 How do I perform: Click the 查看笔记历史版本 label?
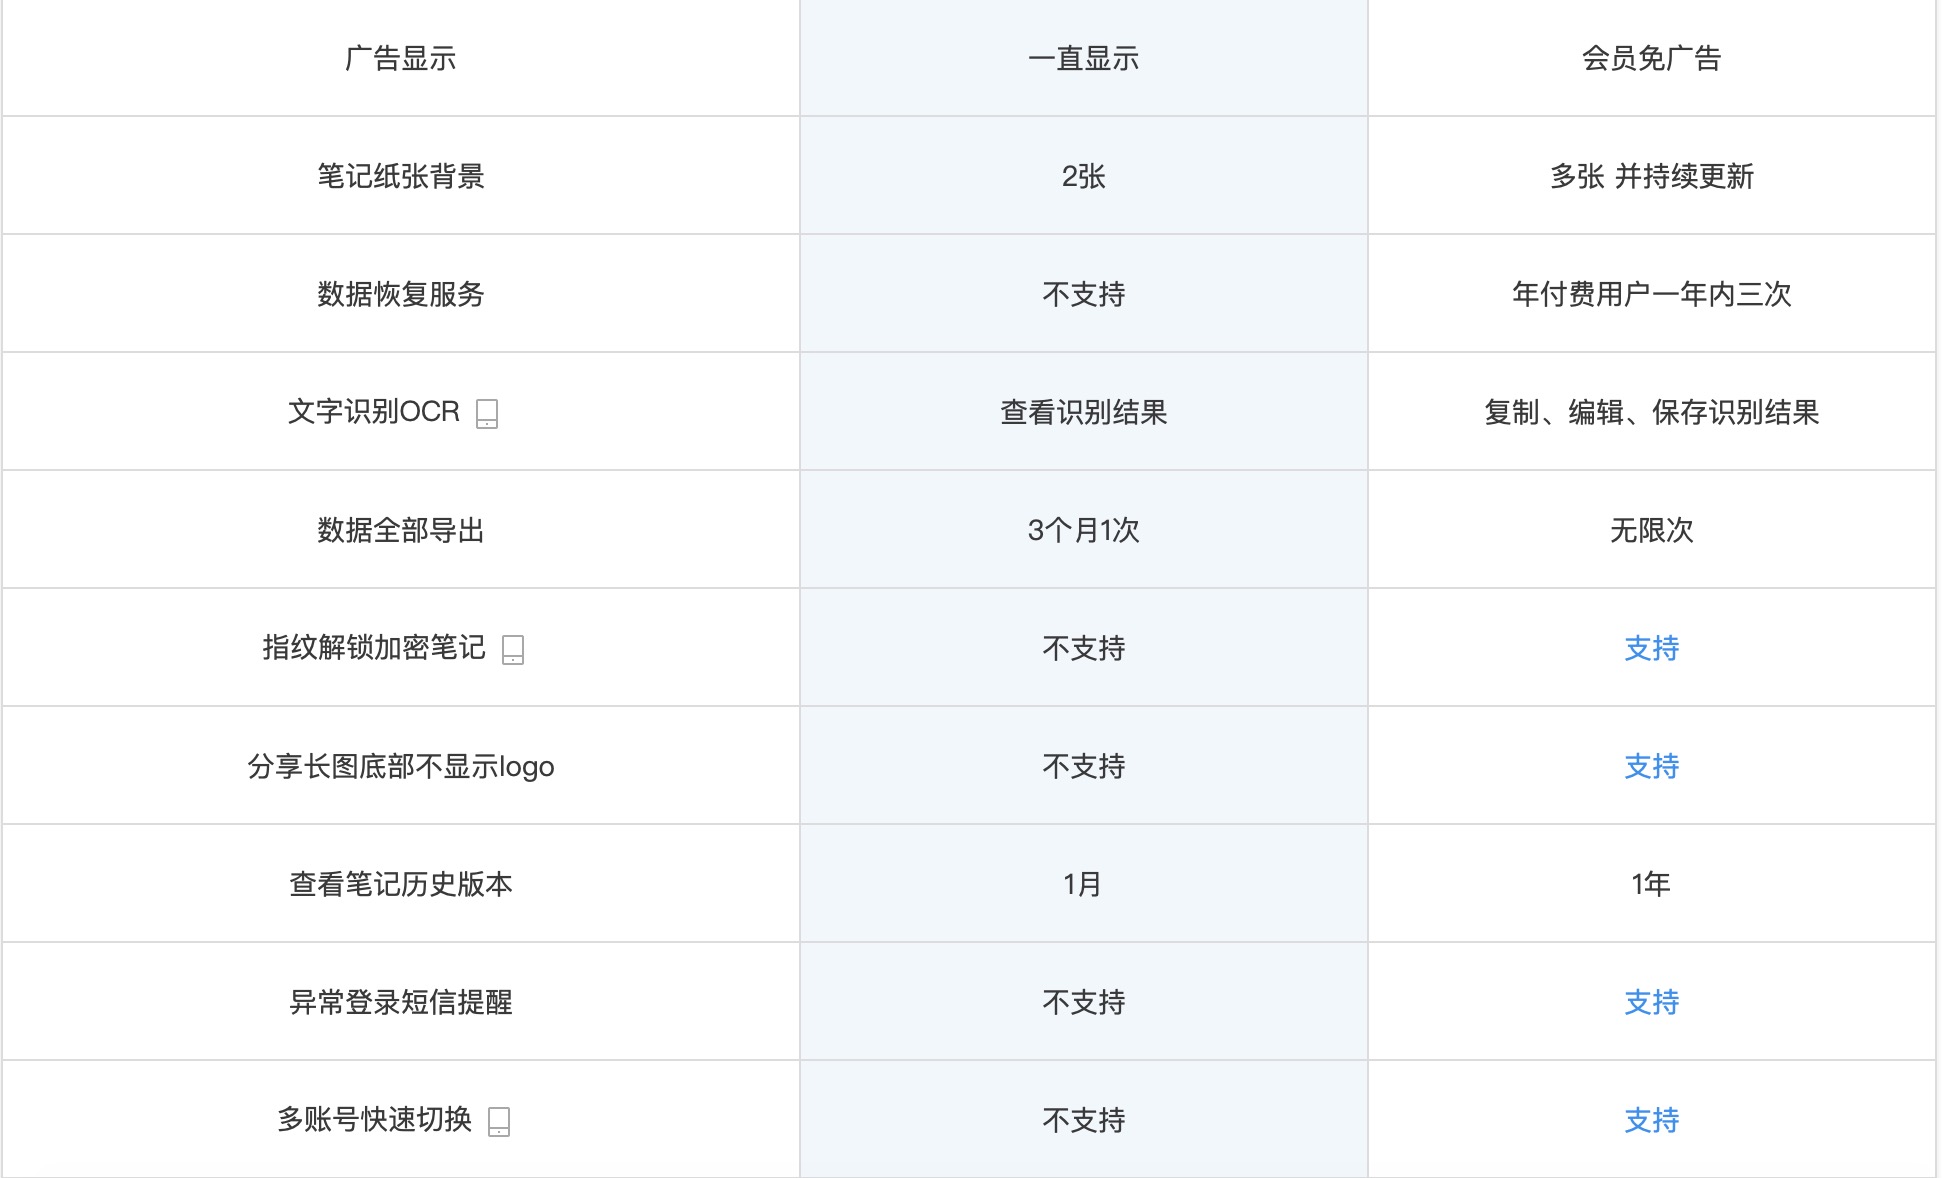click(x=400, y=884)
